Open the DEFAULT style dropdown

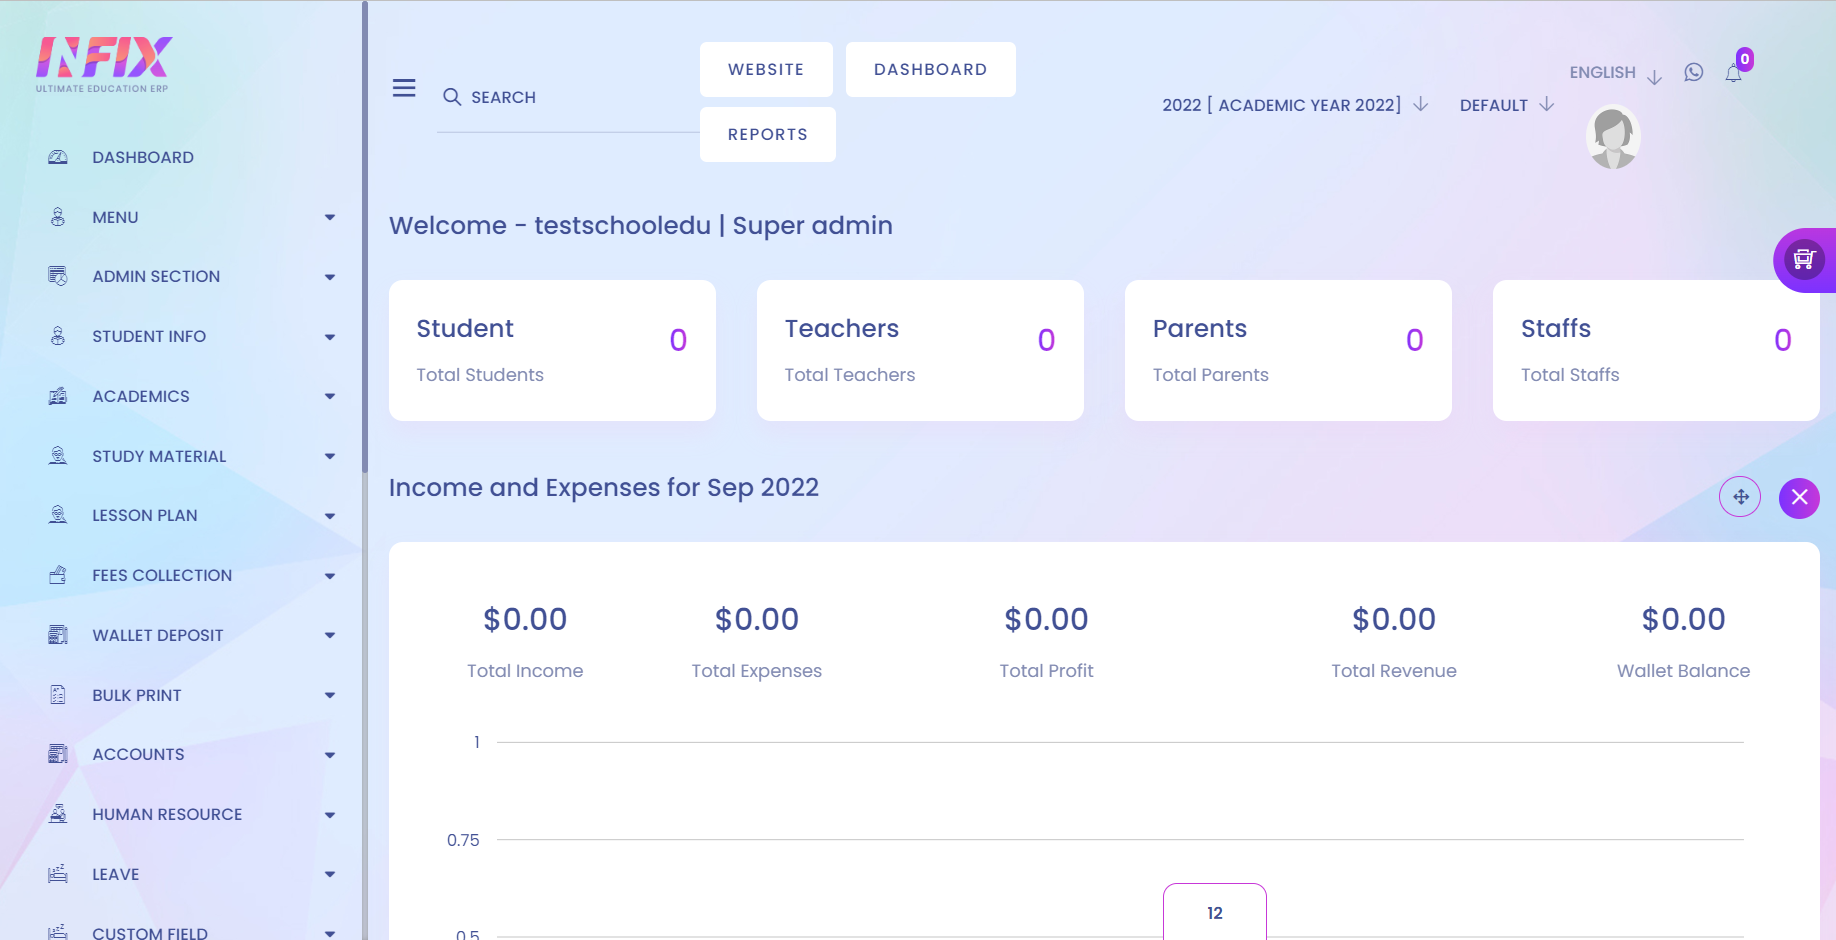(x=1506, y=105)
